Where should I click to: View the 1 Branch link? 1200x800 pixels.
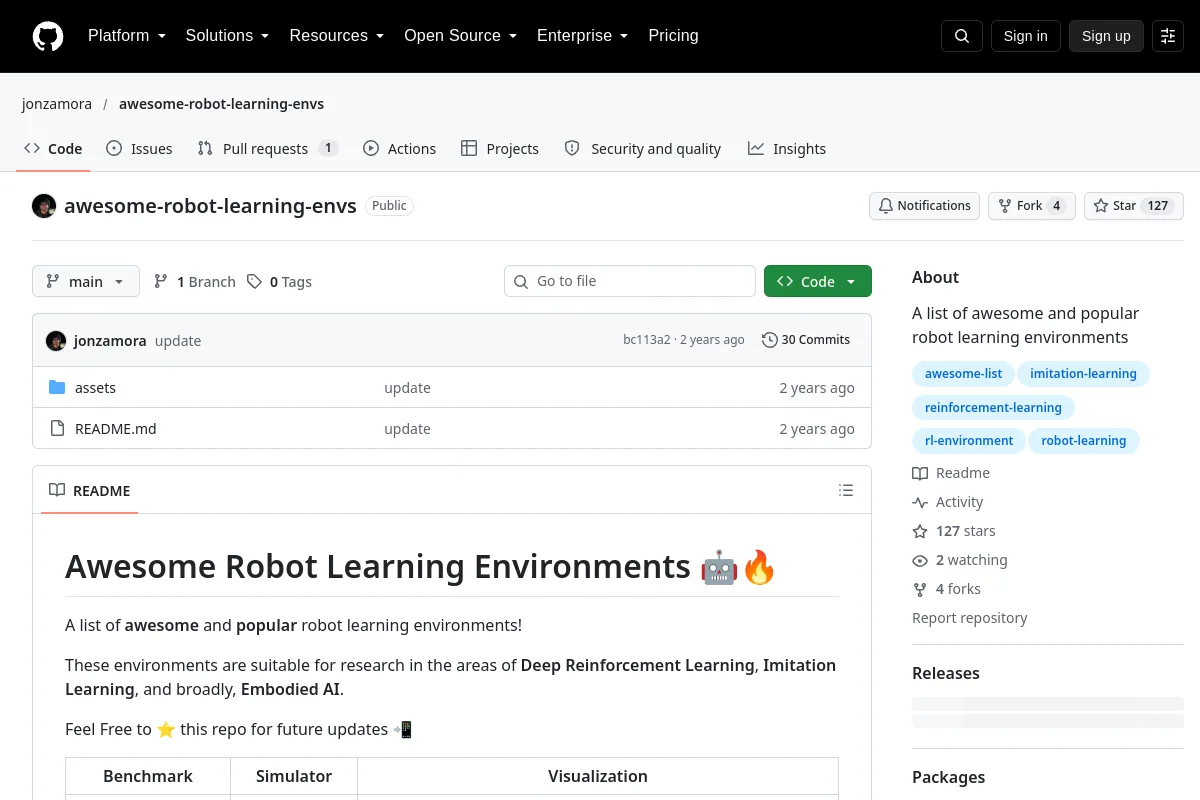pos(195,282)
